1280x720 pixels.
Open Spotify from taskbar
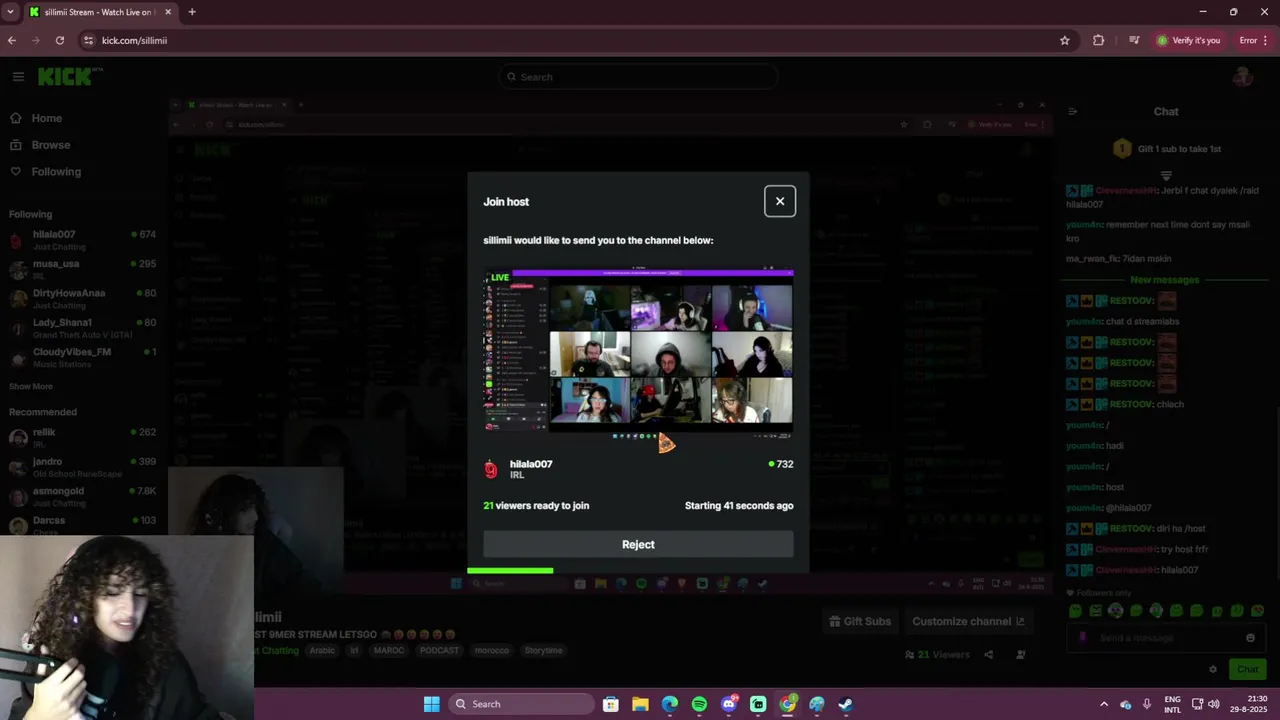[x=699, y=704]
